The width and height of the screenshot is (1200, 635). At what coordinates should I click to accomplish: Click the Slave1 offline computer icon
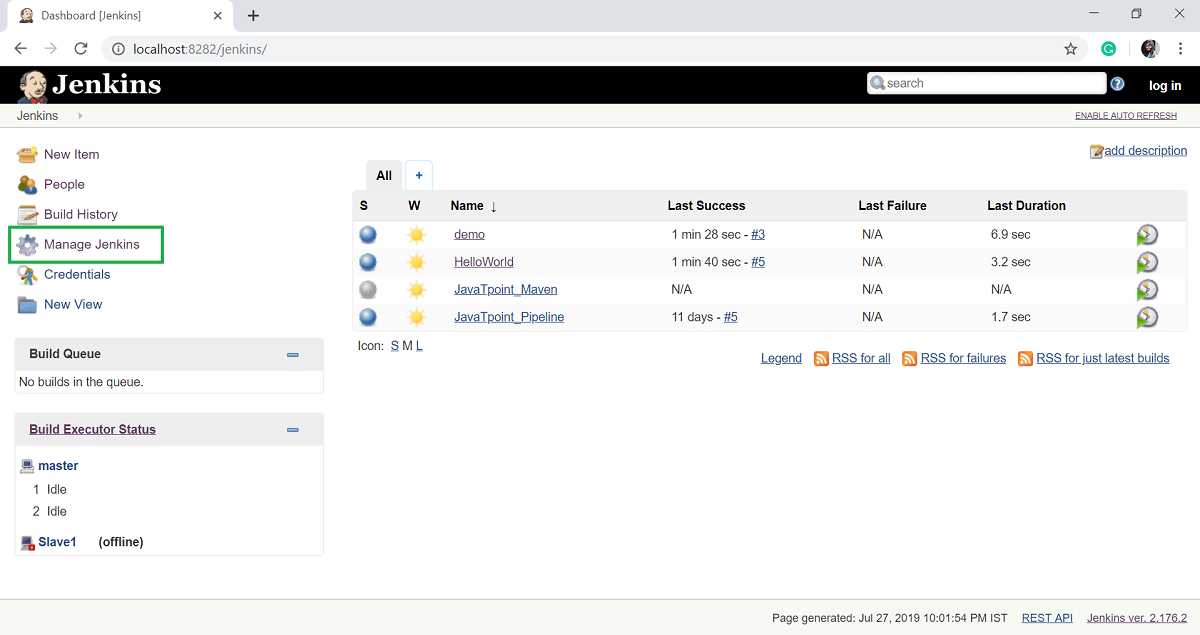coord(27,542)
